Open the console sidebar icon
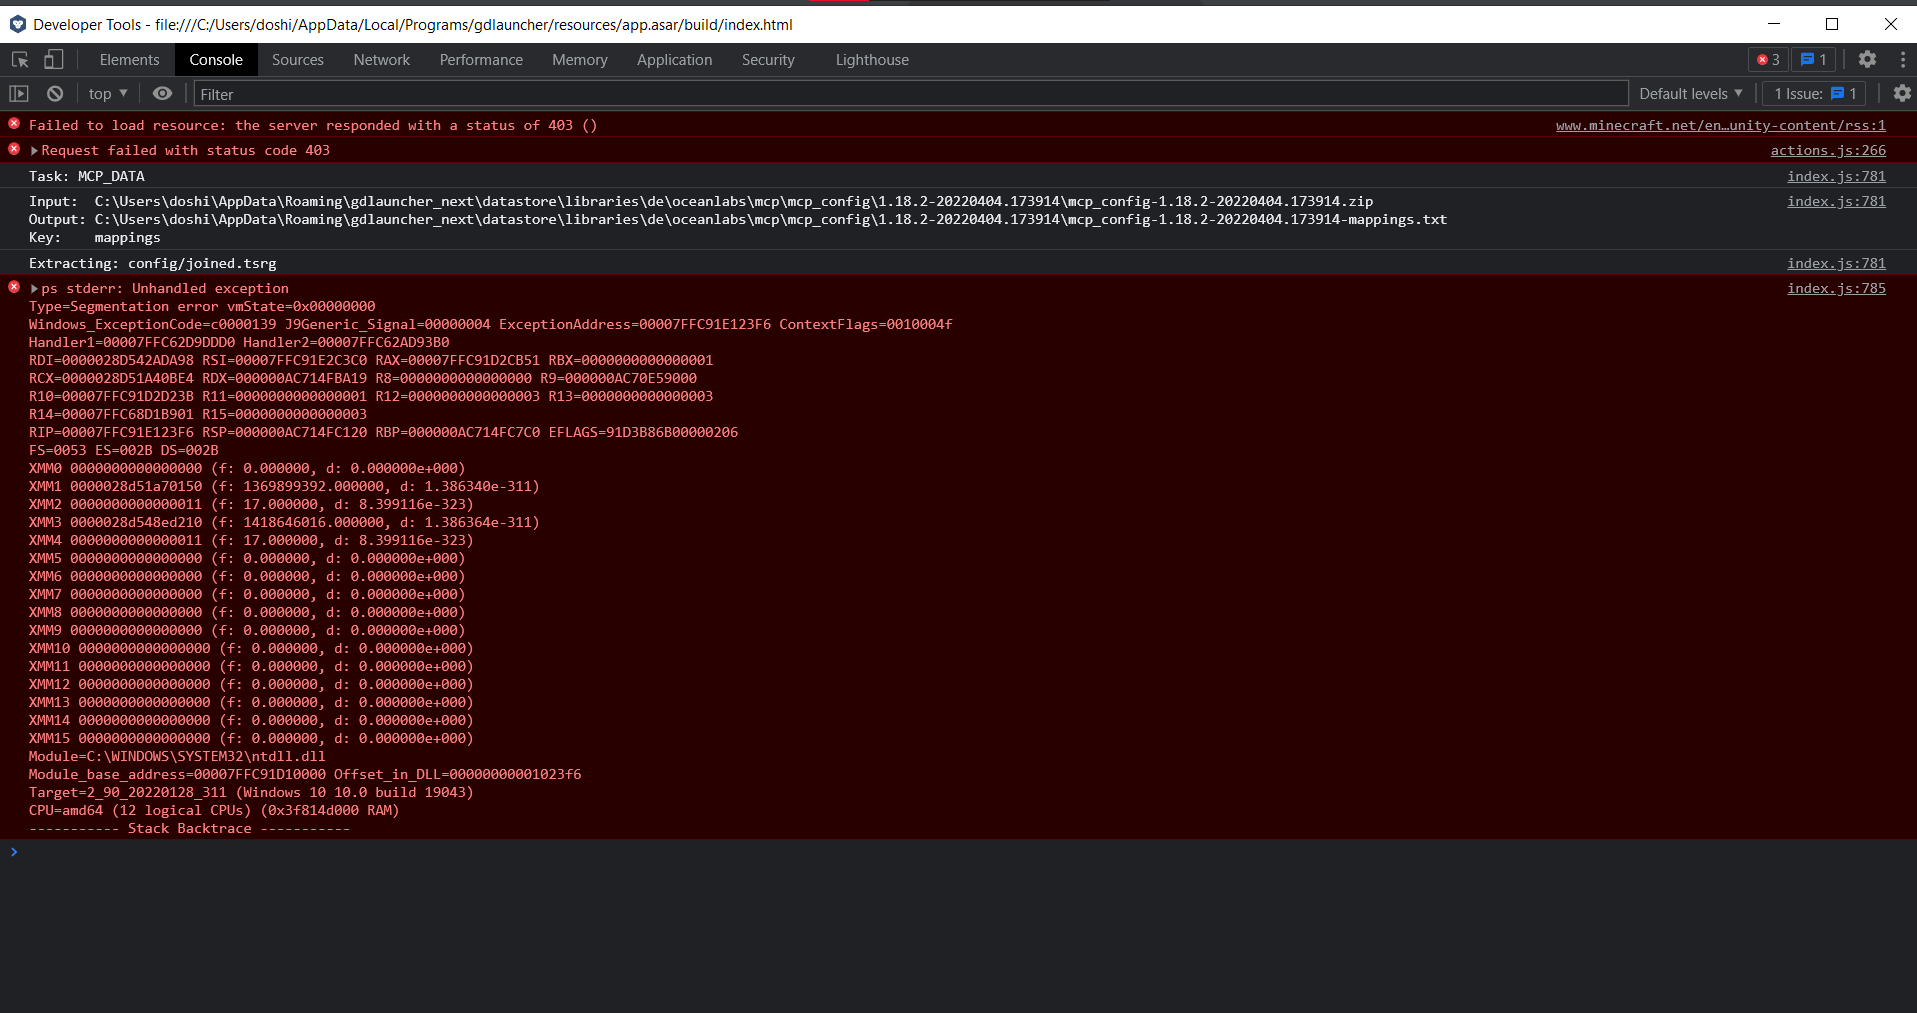The width and height of the screenshot is (1917, 1013). click(x=19, y=93)
